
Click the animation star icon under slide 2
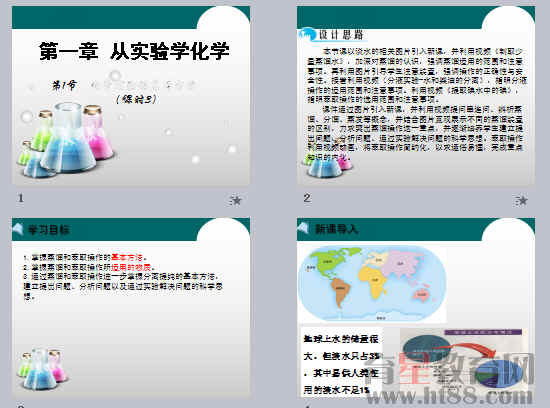[521, 200]
